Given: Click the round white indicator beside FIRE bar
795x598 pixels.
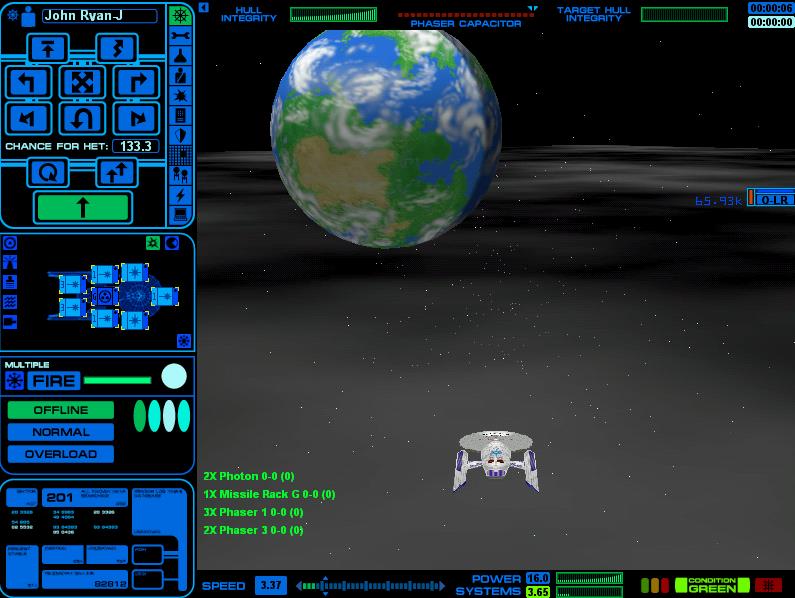Looking at the screenshot, I should [x=174, y=376].
